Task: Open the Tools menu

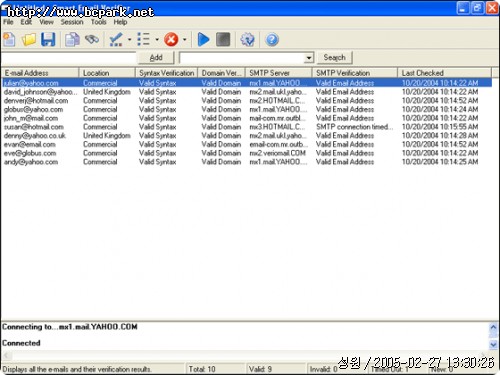Action: (x=99, y=22)
